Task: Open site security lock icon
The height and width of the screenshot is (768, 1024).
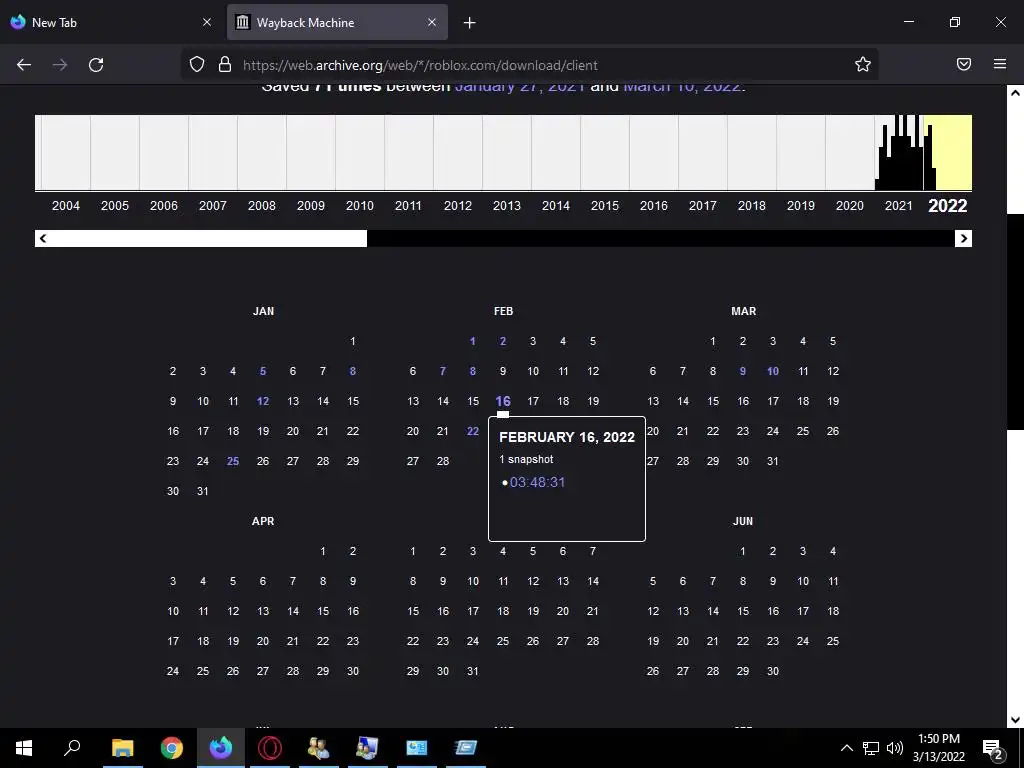Action: click(x=225, y=64)
